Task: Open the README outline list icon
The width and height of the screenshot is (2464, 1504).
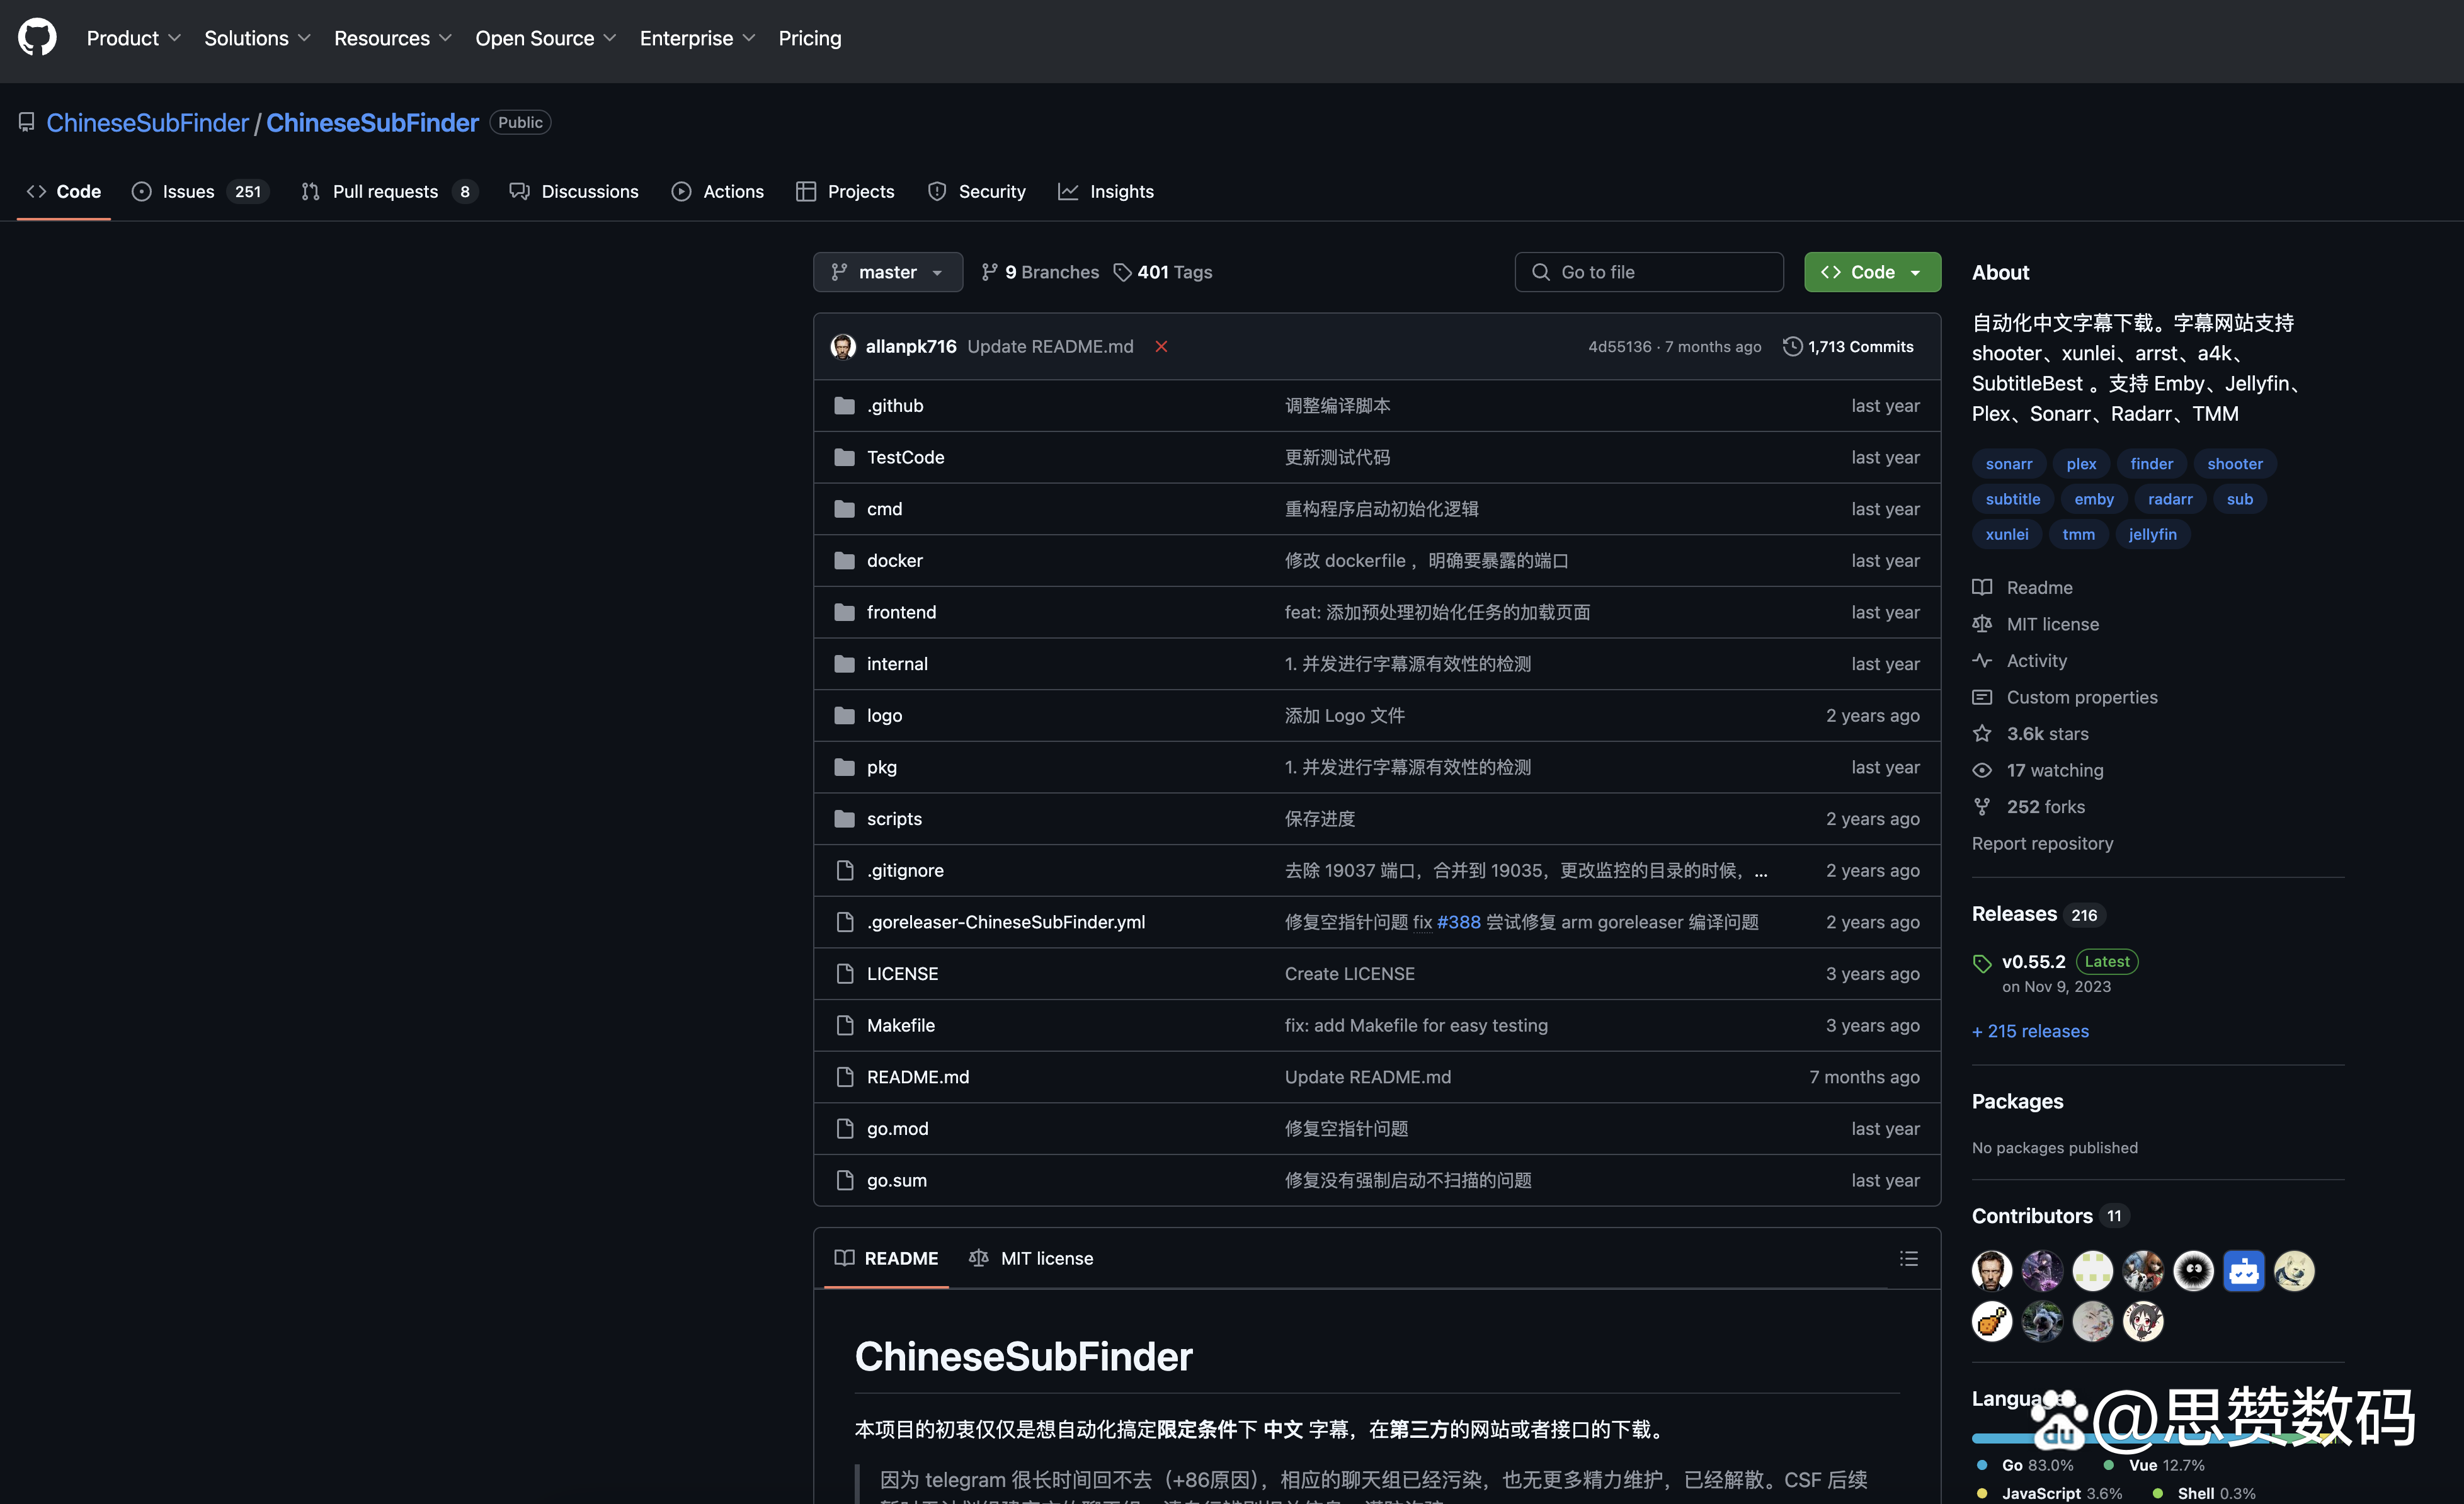Action: click(x=1908, y=1258)
